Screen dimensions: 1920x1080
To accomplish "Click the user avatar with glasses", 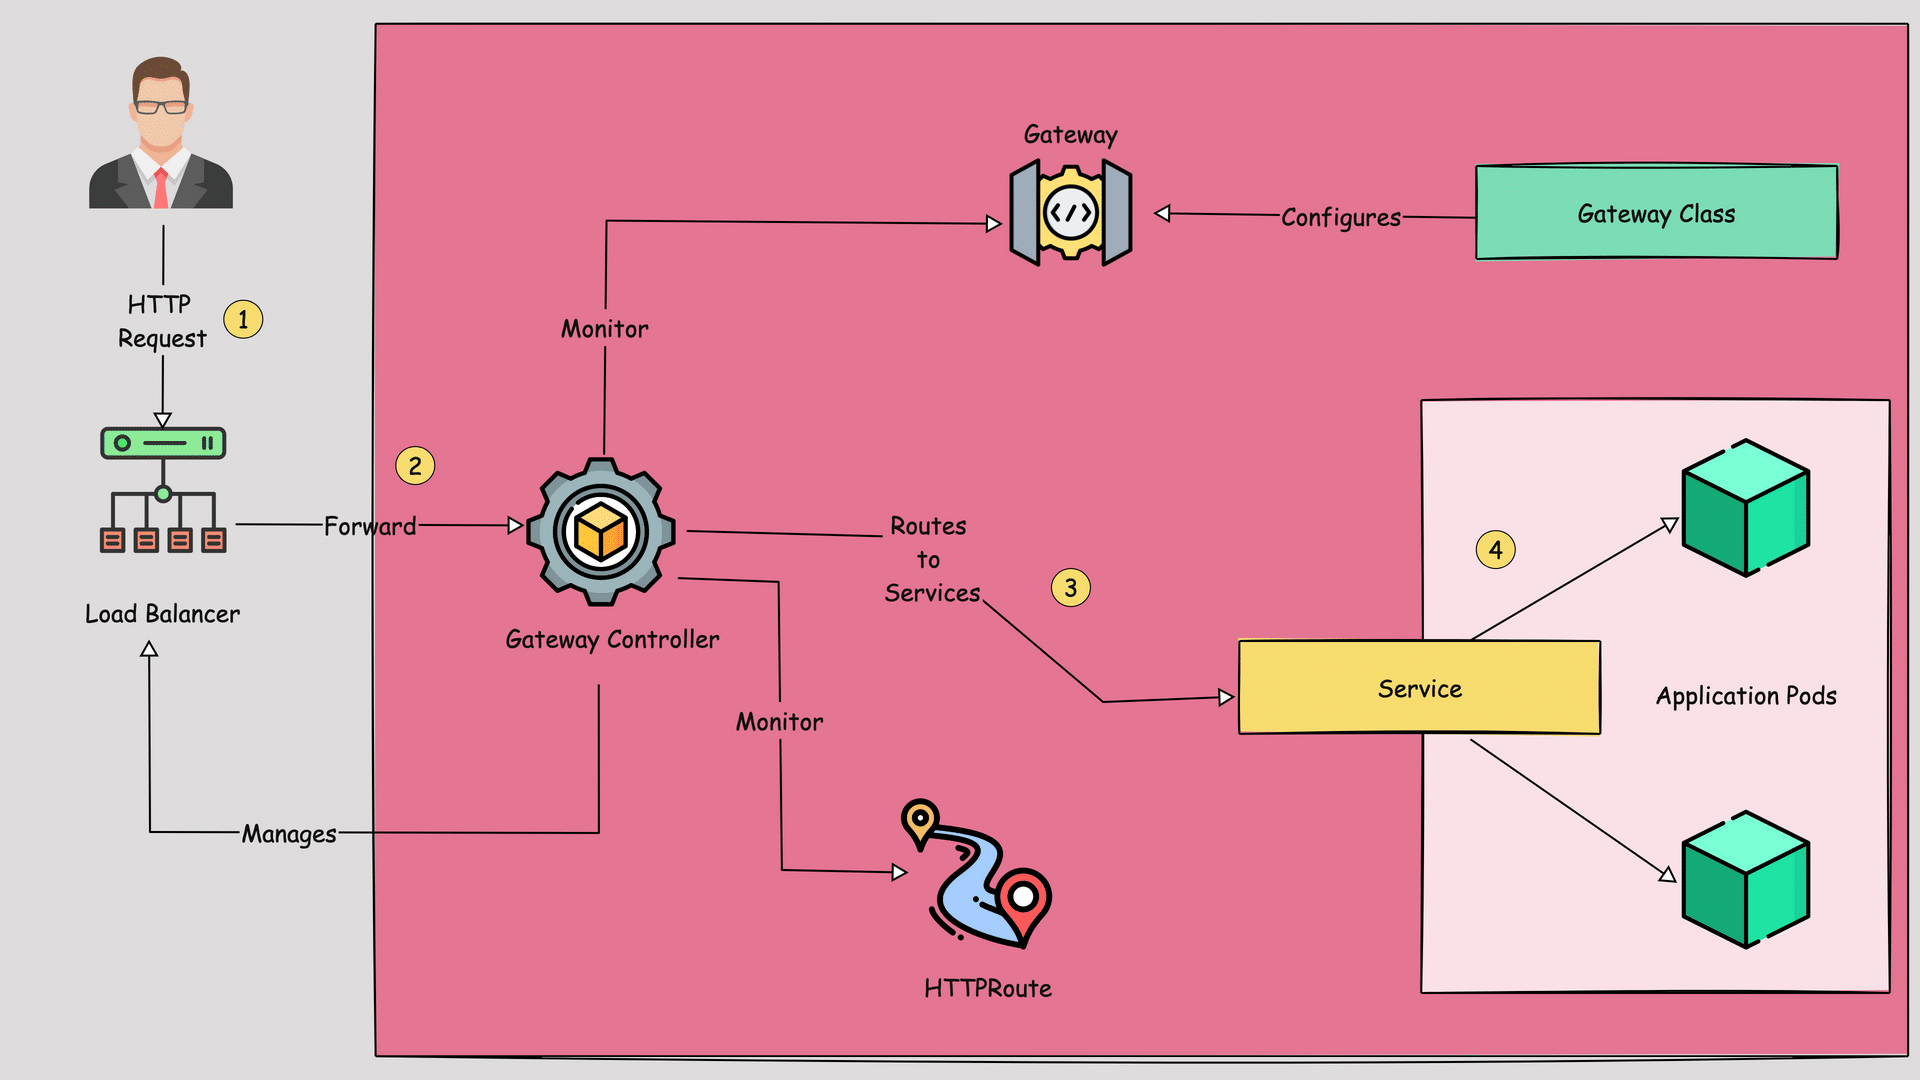I will pyautogui.click(x=161, y=133).
